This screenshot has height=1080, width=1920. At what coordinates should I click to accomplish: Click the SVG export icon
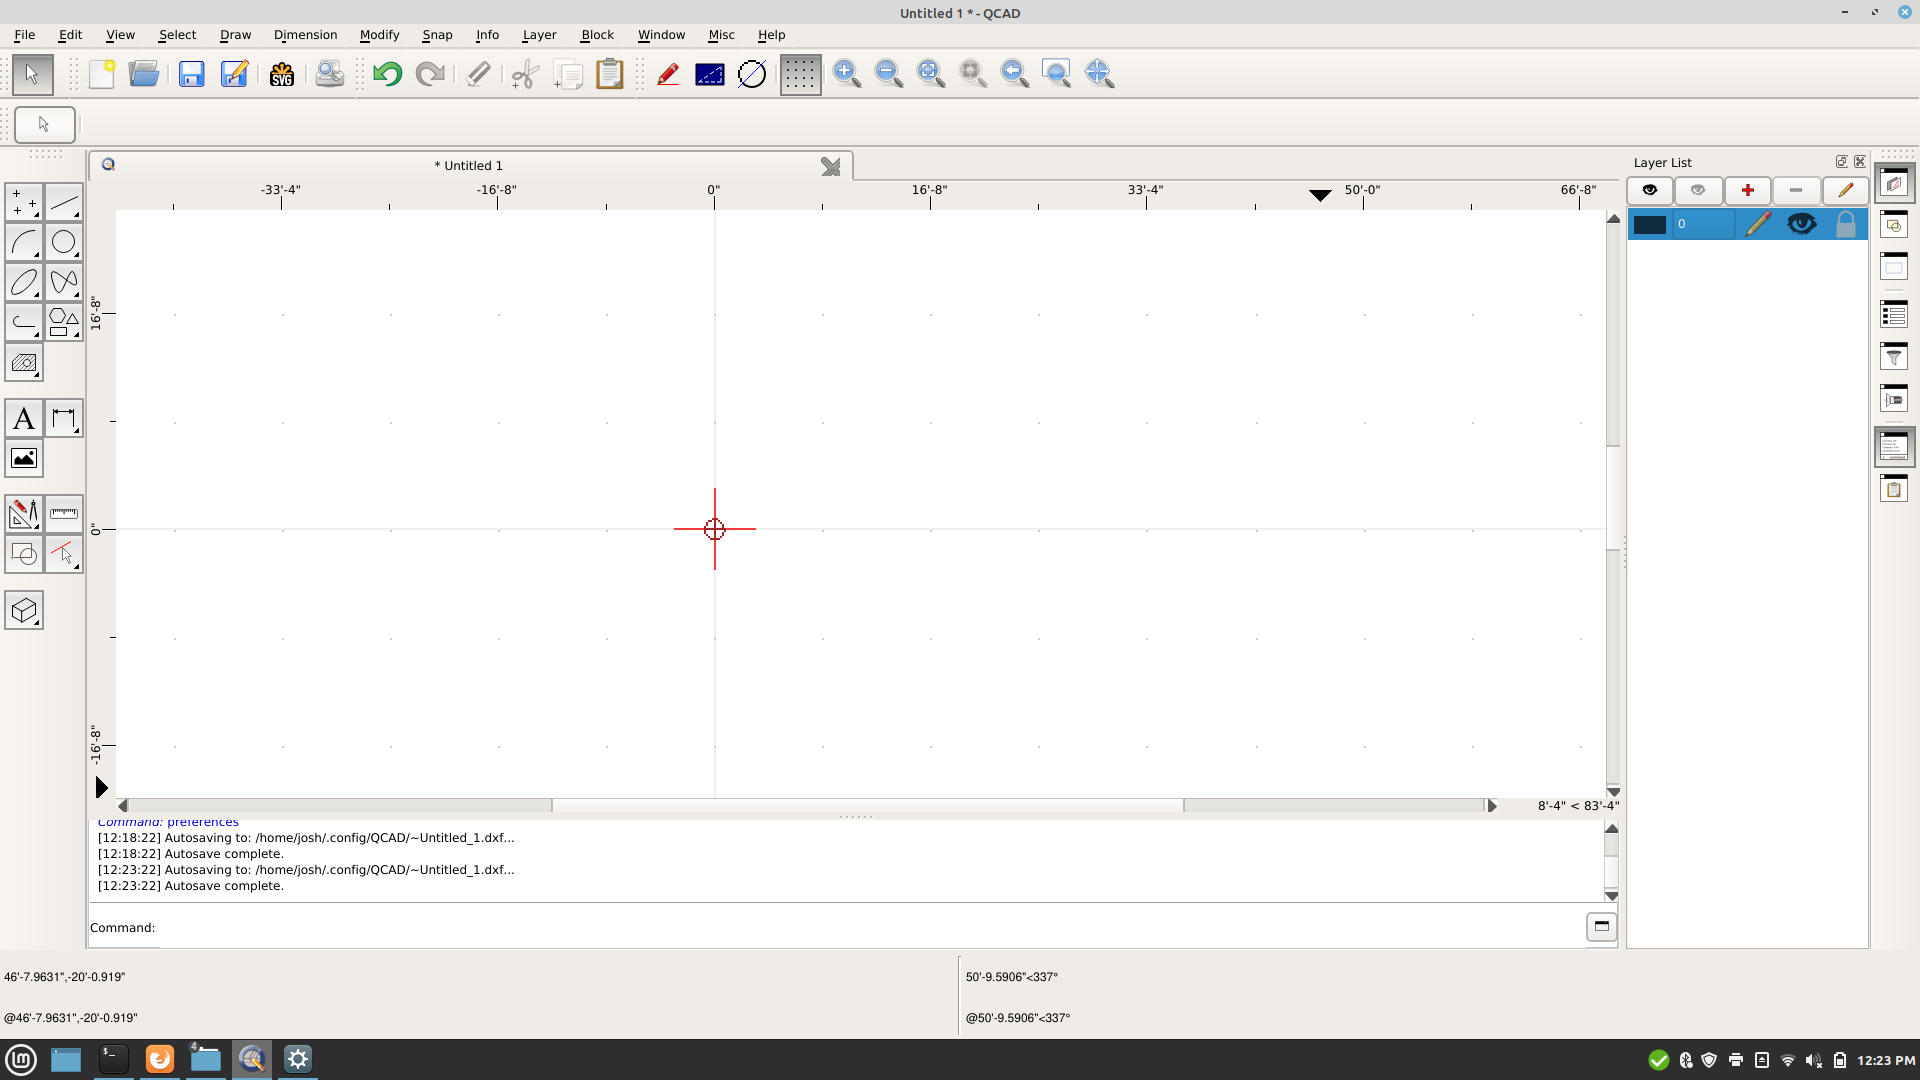tap(282, 74)
